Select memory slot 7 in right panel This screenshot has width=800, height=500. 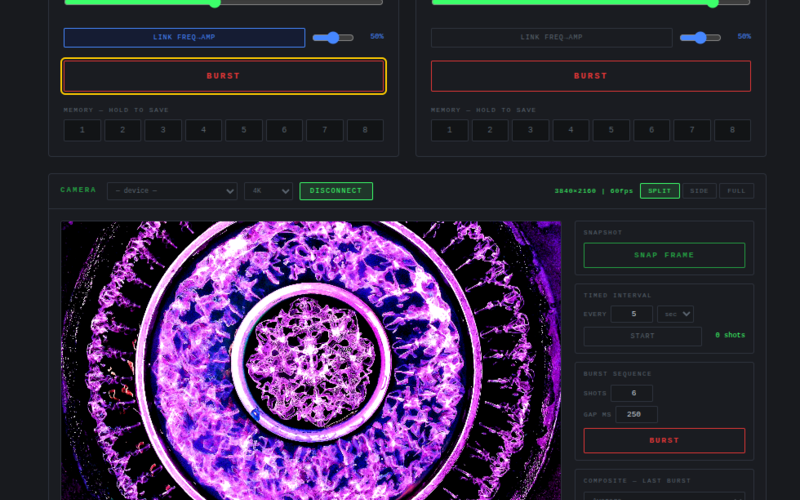coord(692,130)
